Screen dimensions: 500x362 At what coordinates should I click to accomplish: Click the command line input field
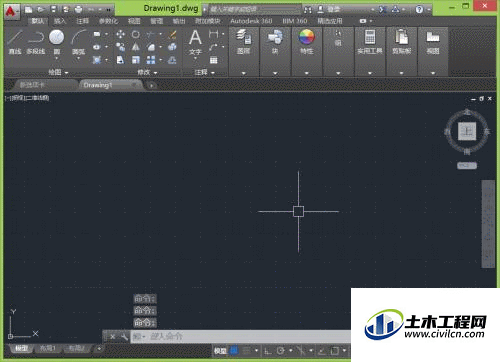(x=240, y=337)
